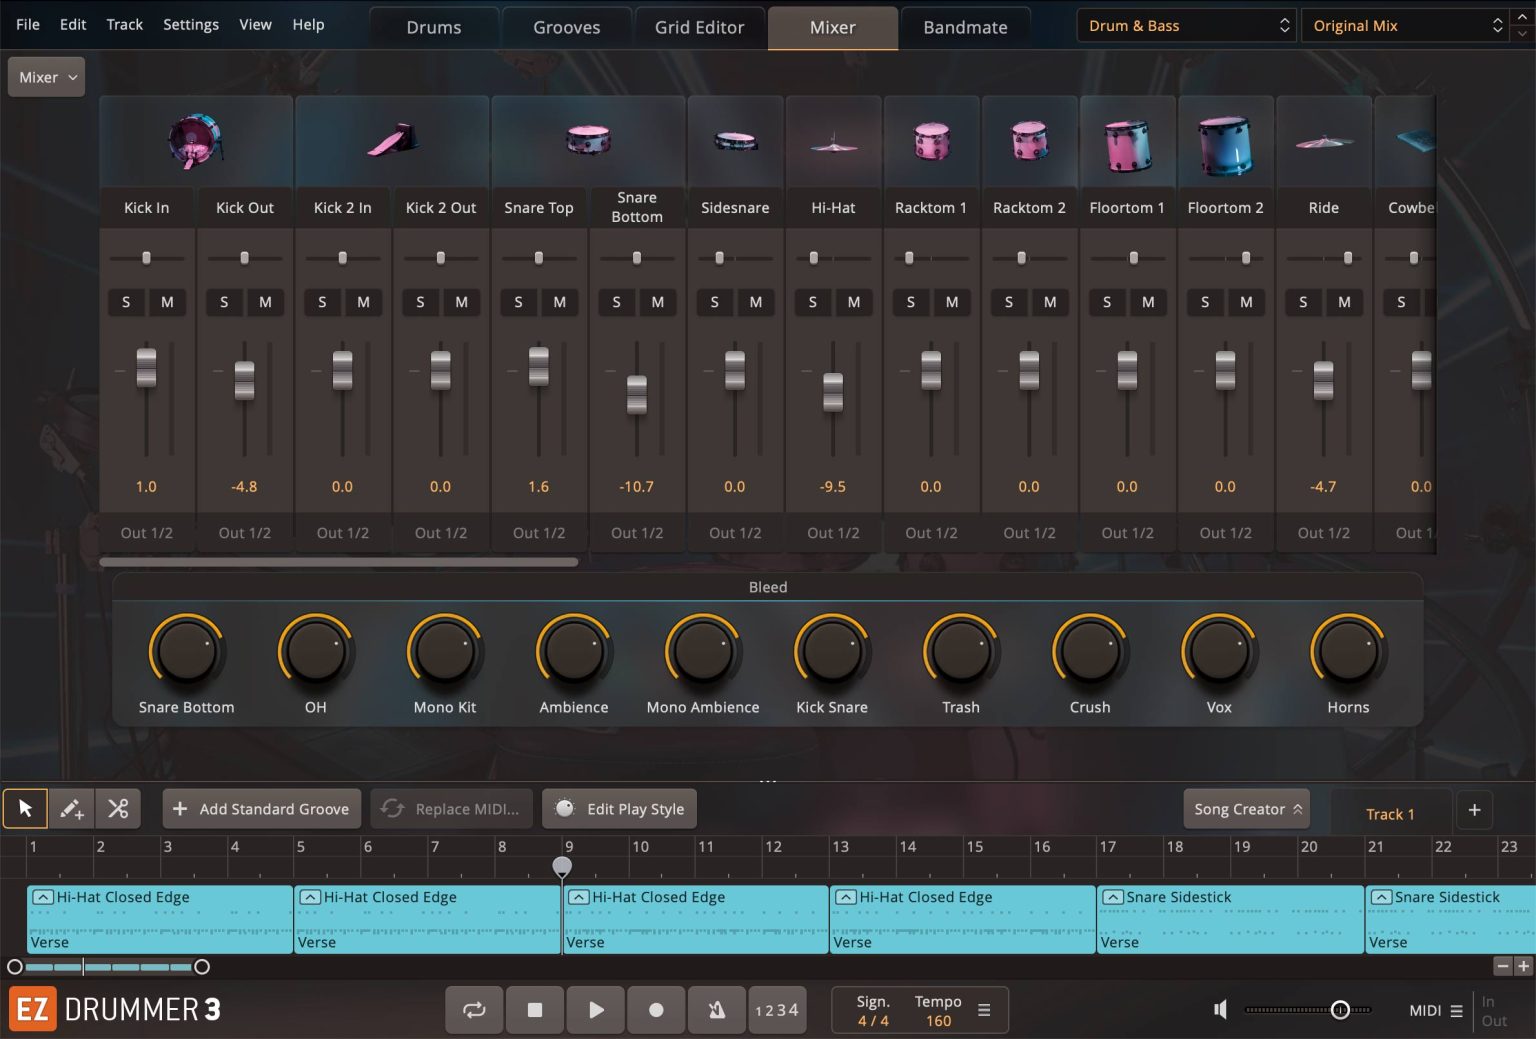Viewport: 1536px width, 1039px height.
Task: Mute the Snare Top channel
Action: 559,302
